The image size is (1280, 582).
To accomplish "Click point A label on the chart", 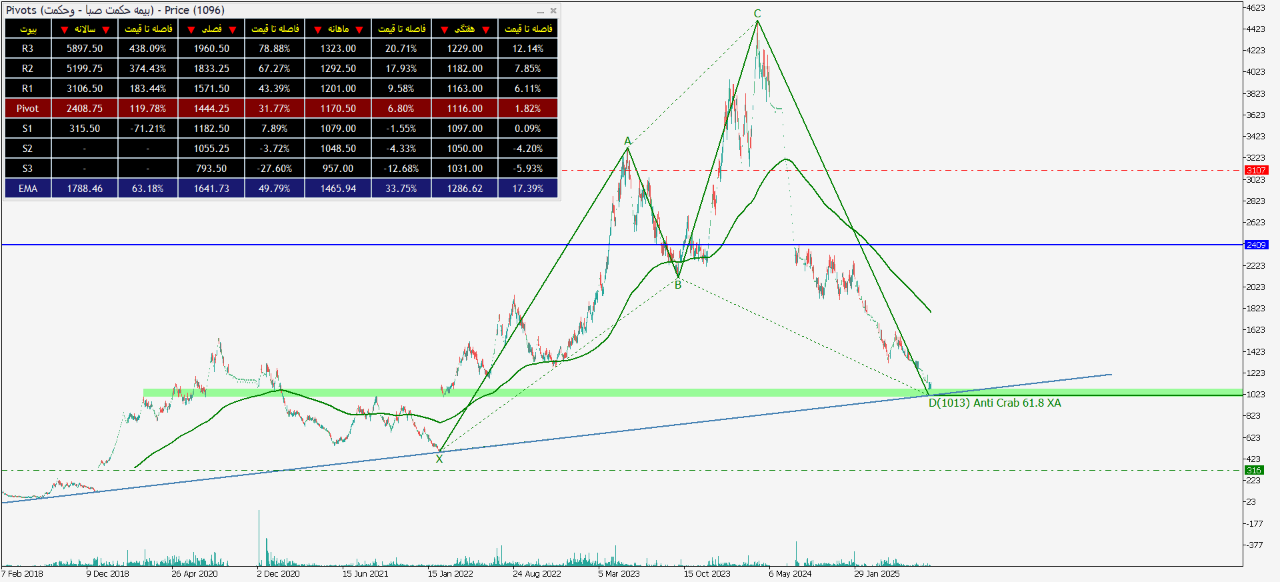I will 627,142.
